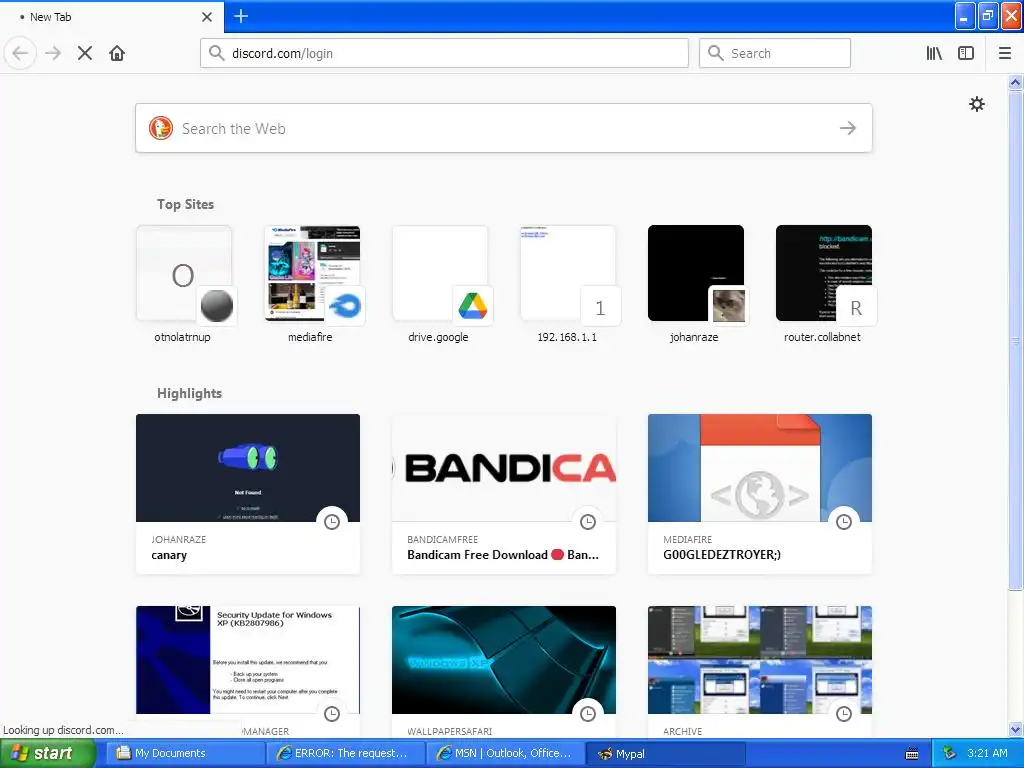Image resolution: width=1024 pixels, height=768 pixels.
Task: Go to the Home page
Action: point(117,53)
